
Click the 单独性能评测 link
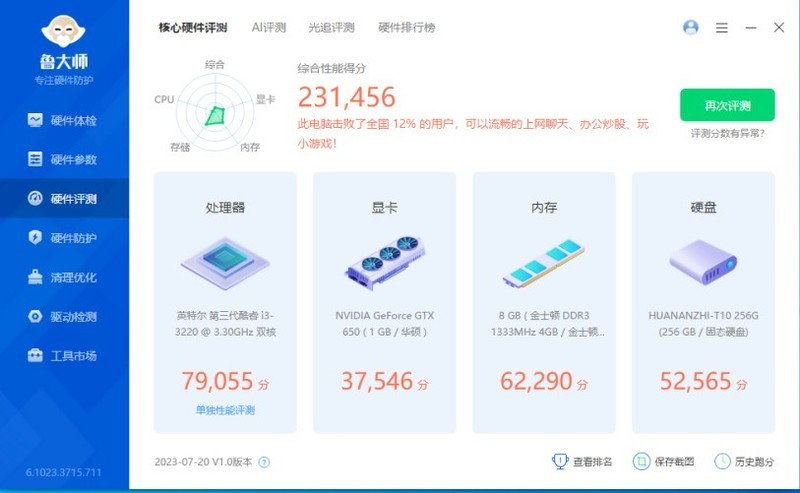pyautogui.click(x=225, y=410)
